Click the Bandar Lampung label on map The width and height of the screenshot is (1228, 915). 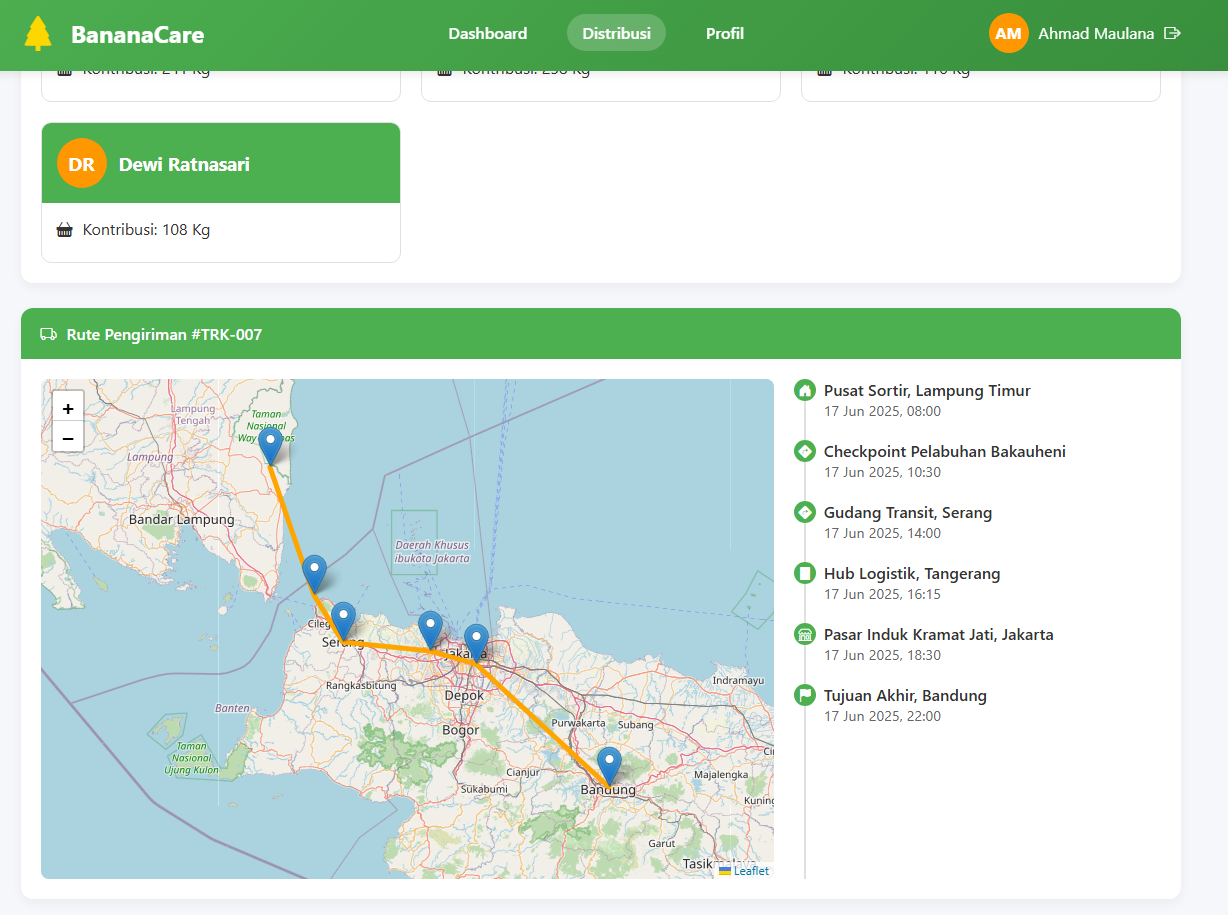click(181, 520)
